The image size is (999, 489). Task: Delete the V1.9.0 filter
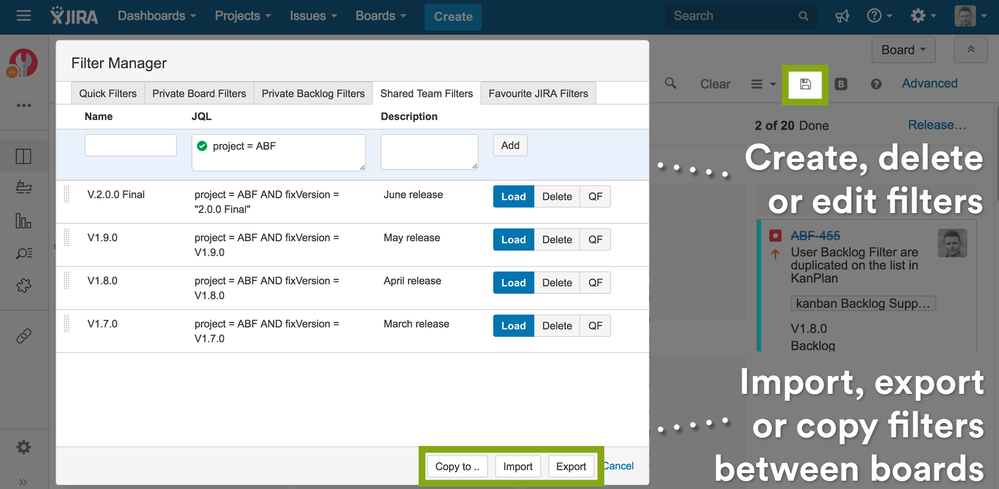557,239
